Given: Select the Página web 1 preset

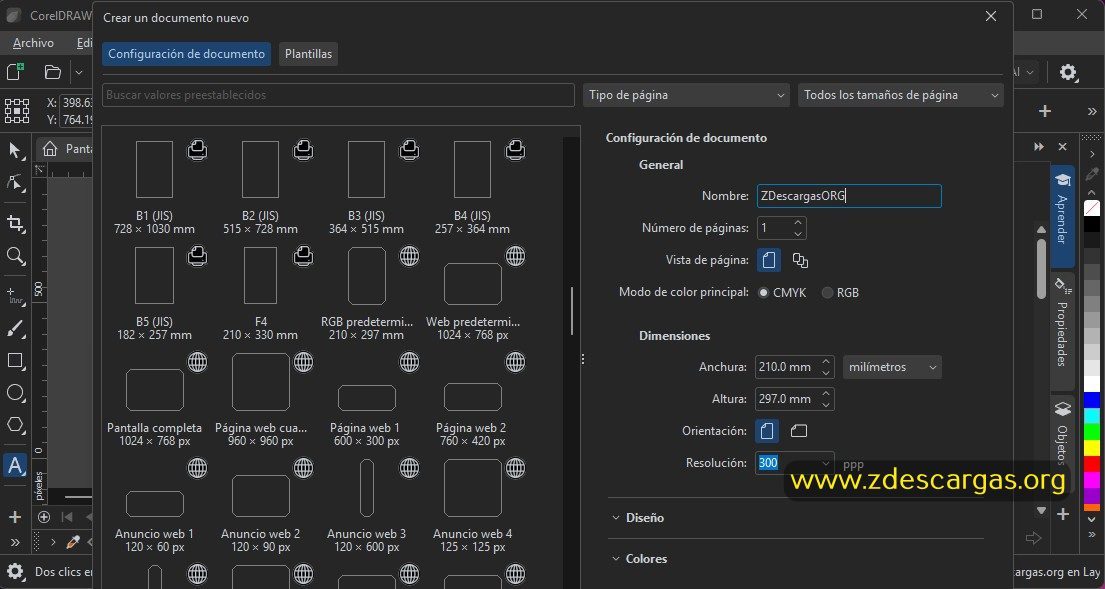Looking at the screenshot, I should coord(365,399).
